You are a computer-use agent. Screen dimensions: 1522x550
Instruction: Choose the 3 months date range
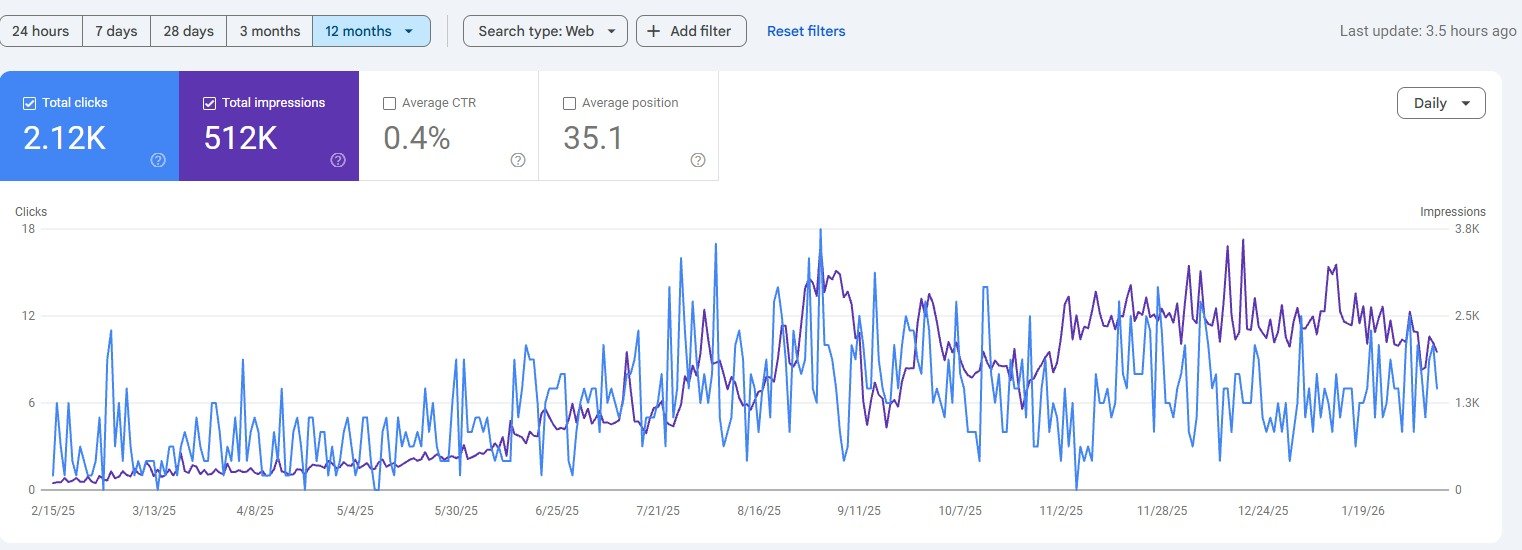click(270, 31)
